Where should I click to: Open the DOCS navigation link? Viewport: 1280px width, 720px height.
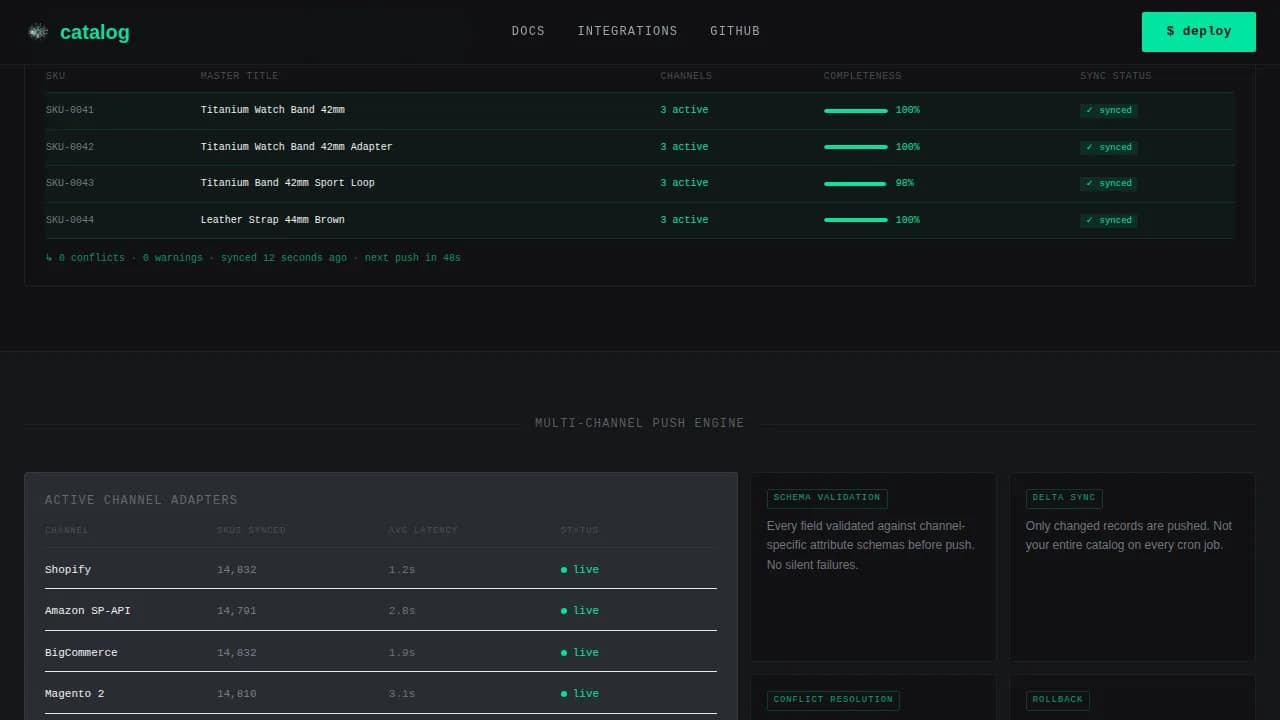pyautogui.click(x=528, y=31)
